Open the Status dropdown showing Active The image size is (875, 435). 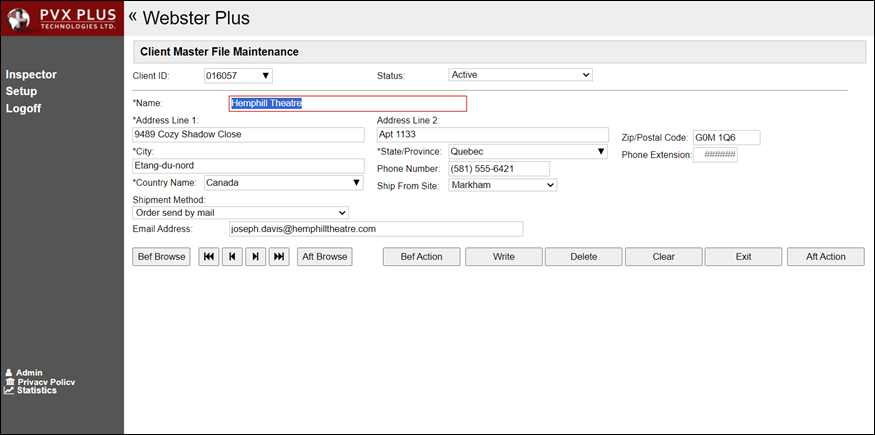click(520, 75)
